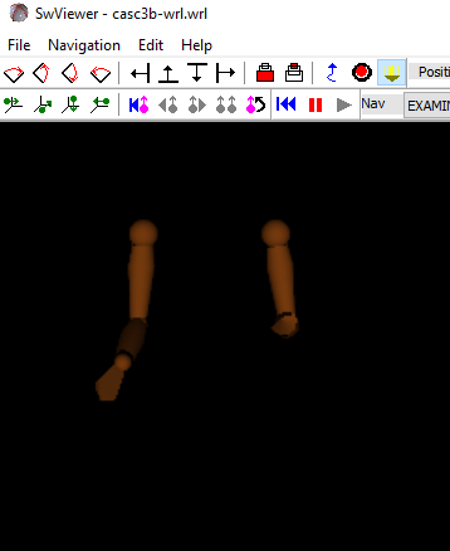Click the black move-down arrow icon
The height and width of the screenshot is (551, 450).
click(197, 73)
